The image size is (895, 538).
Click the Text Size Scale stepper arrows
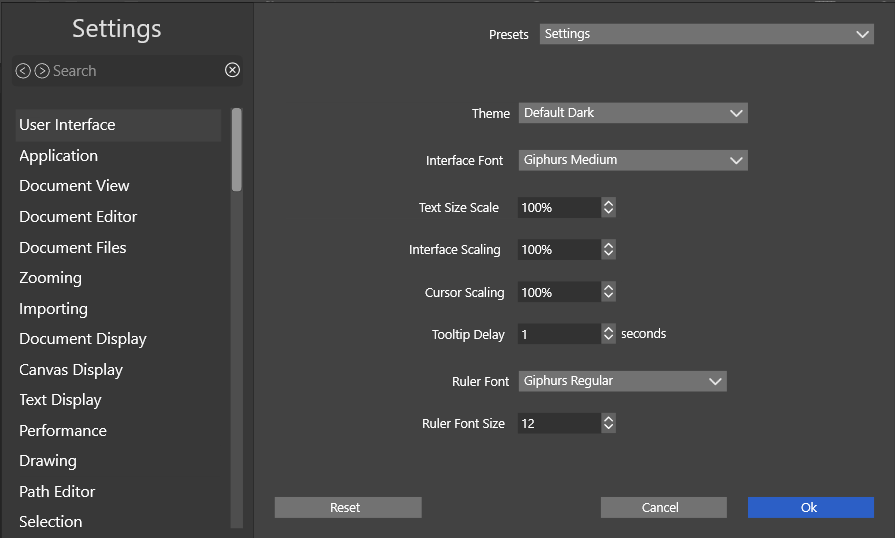click(608, 208)
